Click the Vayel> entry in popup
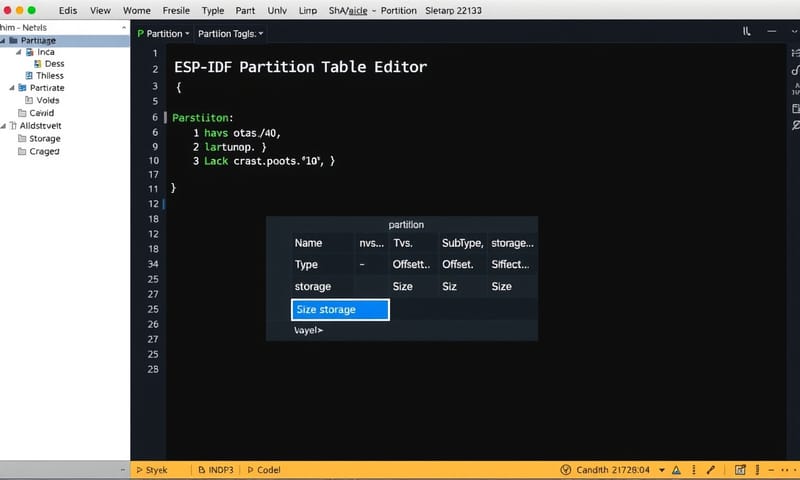 [309, 330]
